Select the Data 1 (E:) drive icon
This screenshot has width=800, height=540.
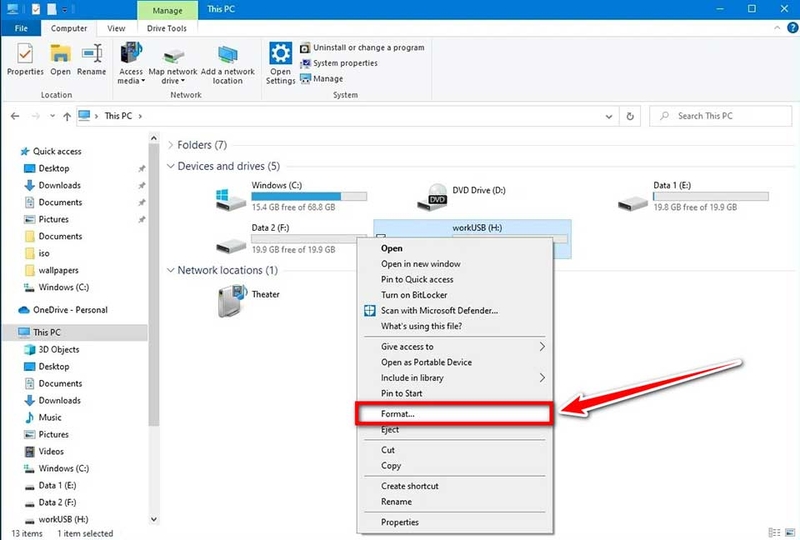coord(633,203)
